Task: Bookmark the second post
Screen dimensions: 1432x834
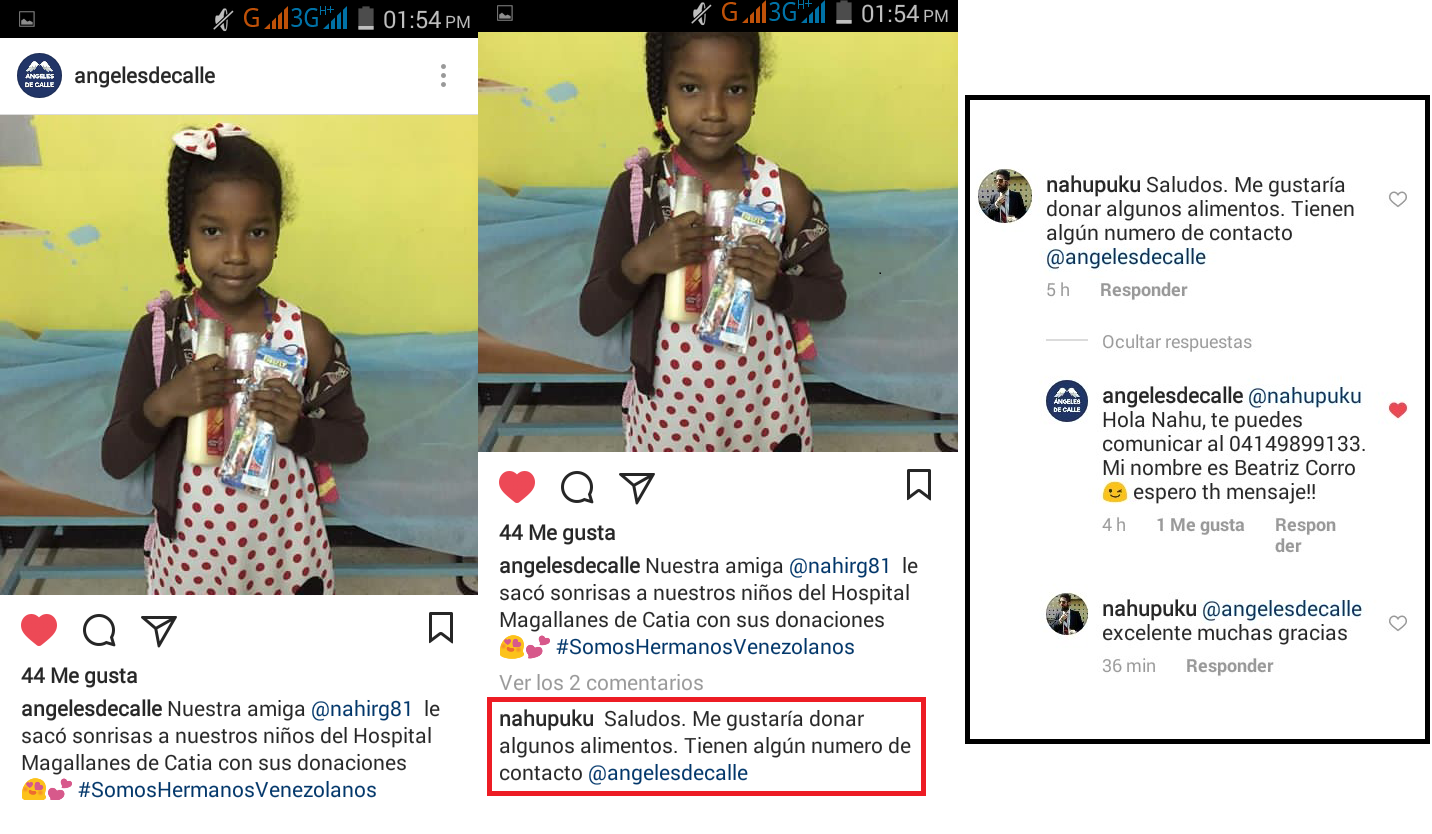Action: coord(919,485)
